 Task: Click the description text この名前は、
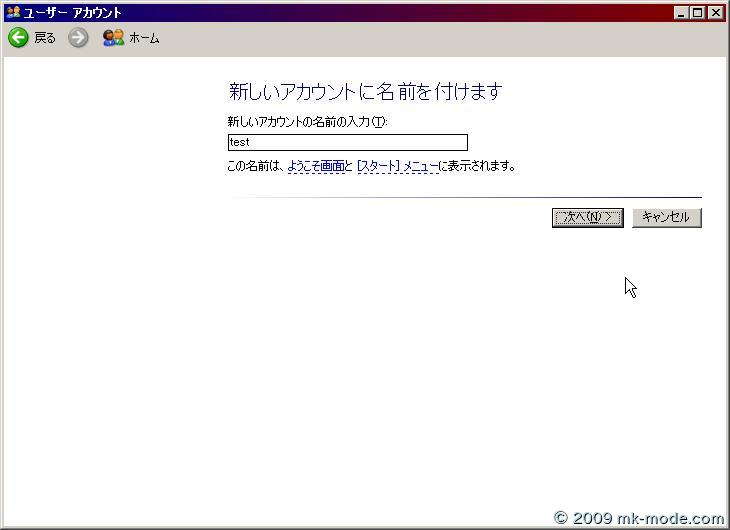[x=256, y=166]
